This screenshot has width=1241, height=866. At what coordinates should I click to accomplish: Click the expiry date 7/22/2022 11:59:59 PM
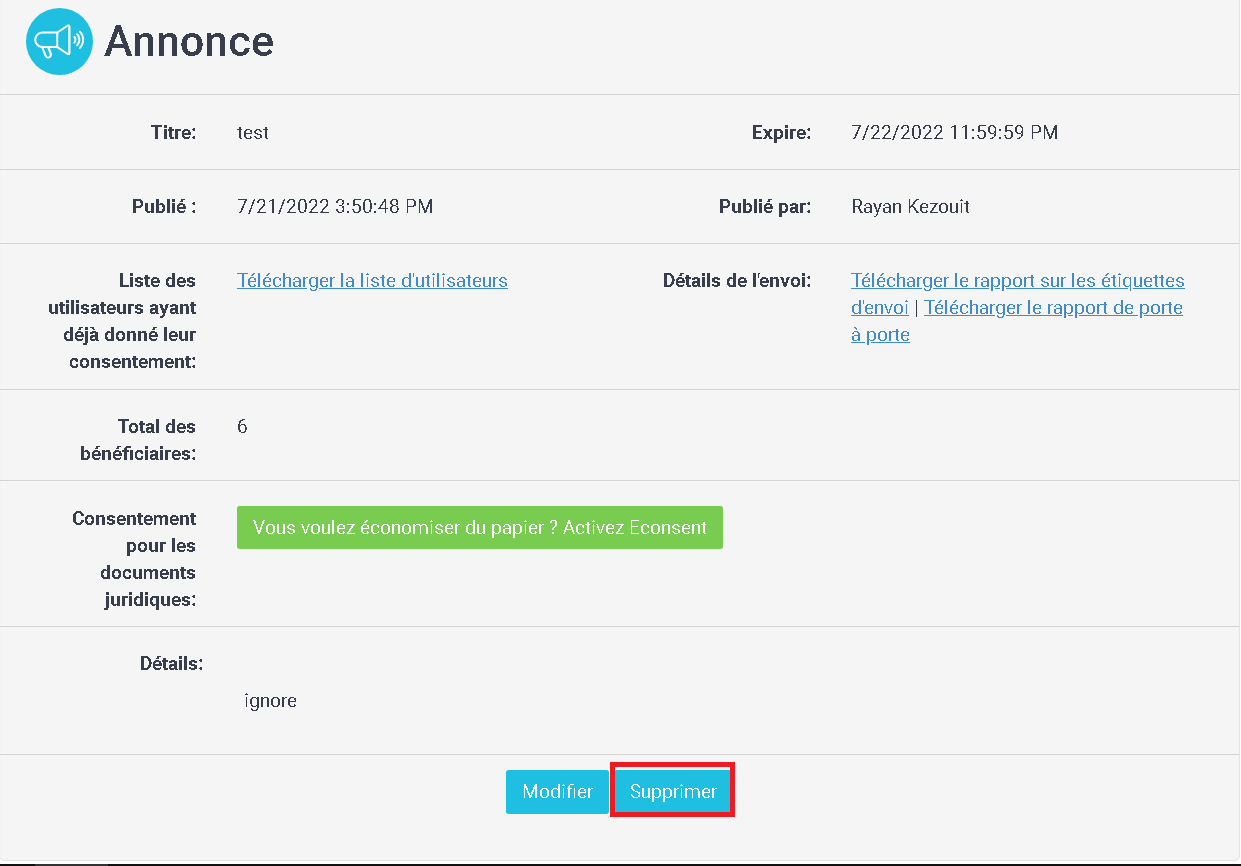(x=954, y=133)
